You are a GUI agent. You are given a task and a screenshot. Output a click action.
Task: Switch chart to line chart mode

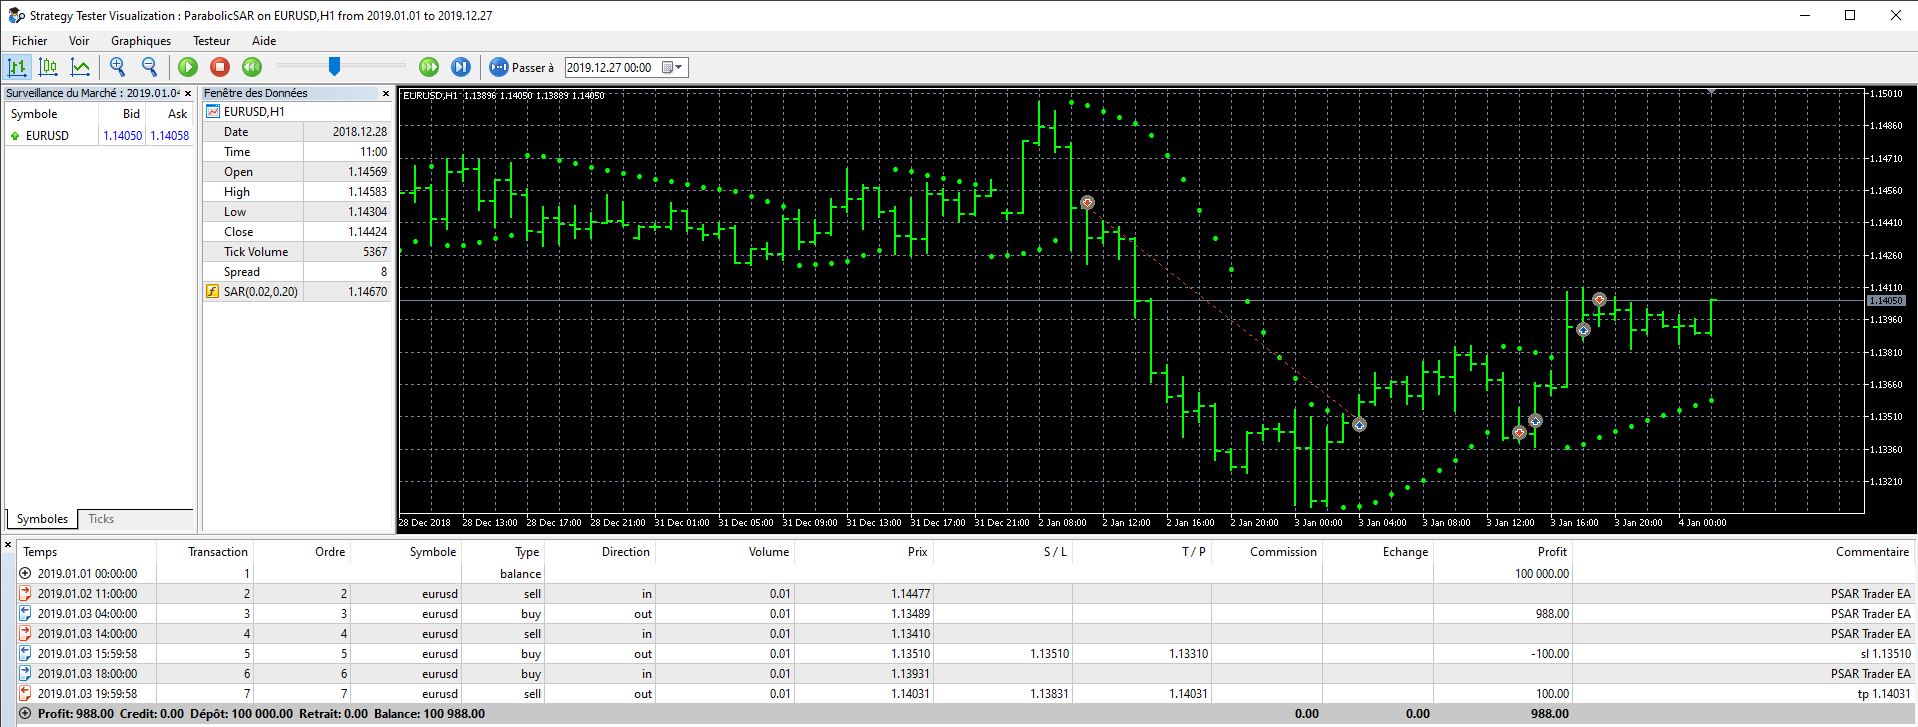pyautogui.click(x=80, y=67)
